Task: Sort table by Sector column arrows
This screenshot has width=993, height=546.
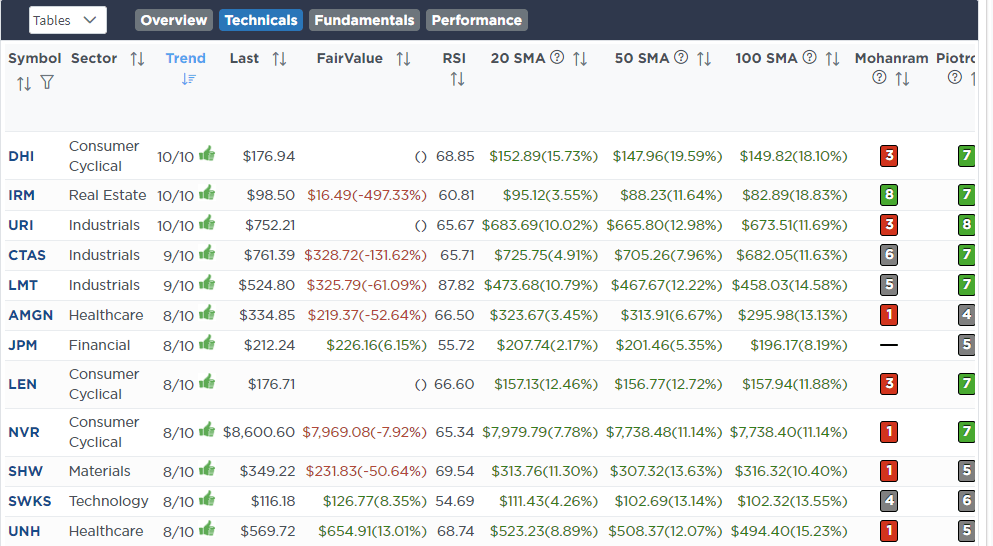Action: [x=137, y=59]
